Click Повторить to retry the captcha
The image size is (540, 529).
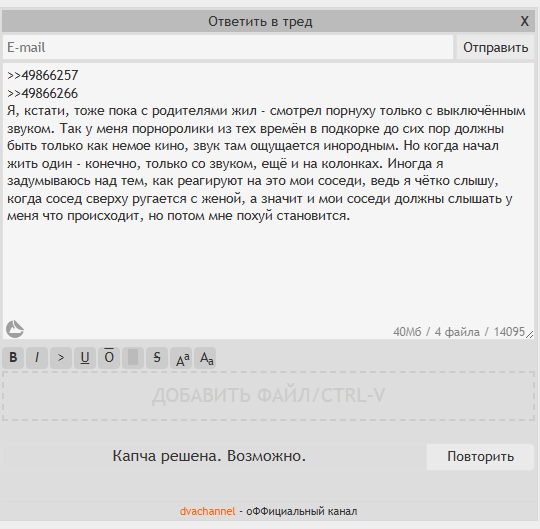[x=480, y=457]
